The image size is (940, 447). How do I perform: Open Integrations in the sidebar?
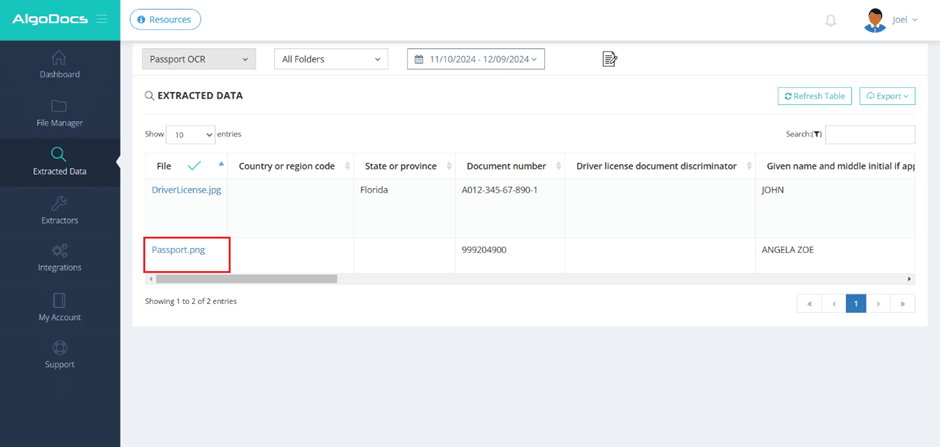(59, 258)
